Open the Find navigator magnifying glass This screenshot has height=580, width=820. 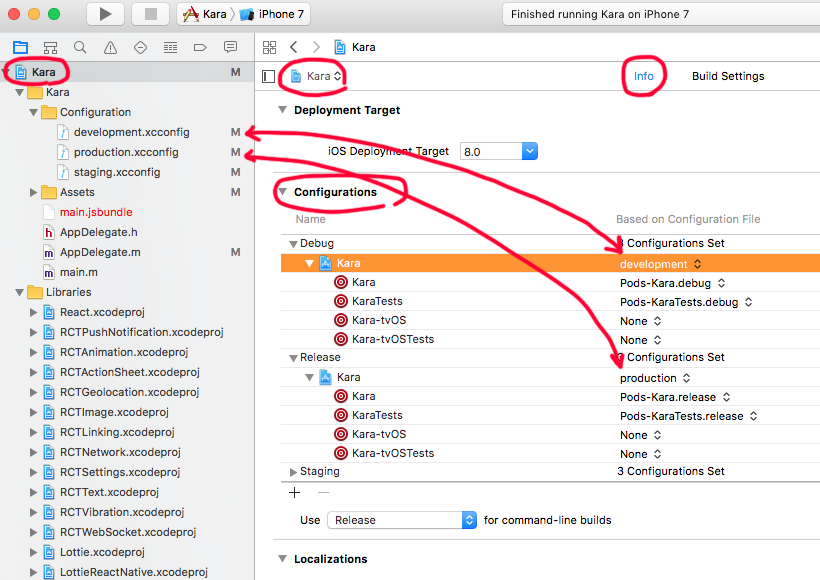click(79, 47)
